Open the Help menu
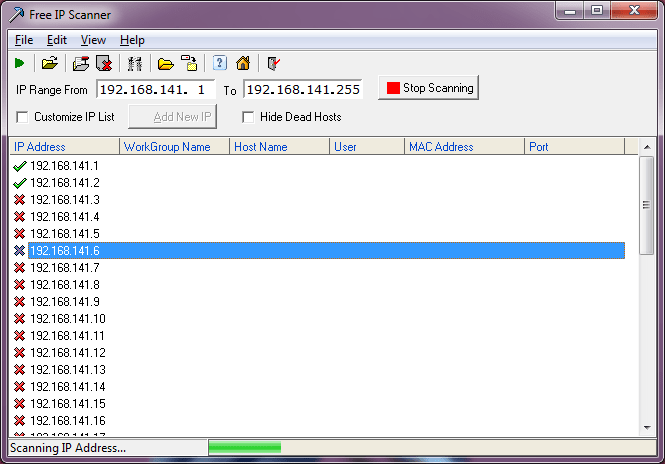665x464 pixels. click(132, 40)
